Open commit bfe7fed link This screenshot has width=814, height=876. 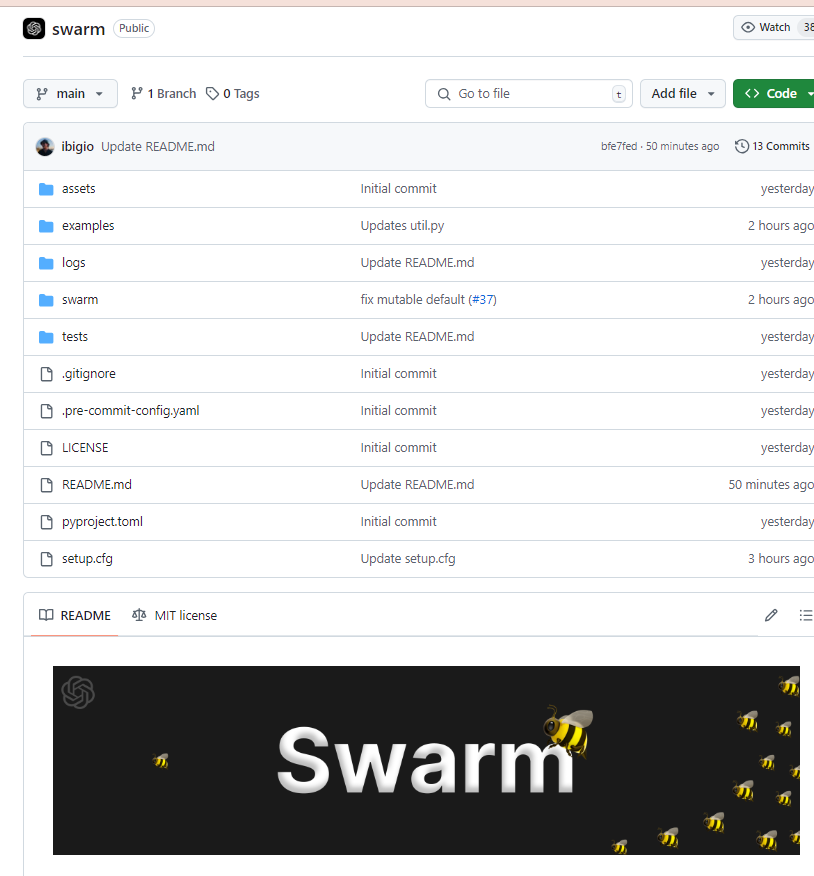point(618,146)
